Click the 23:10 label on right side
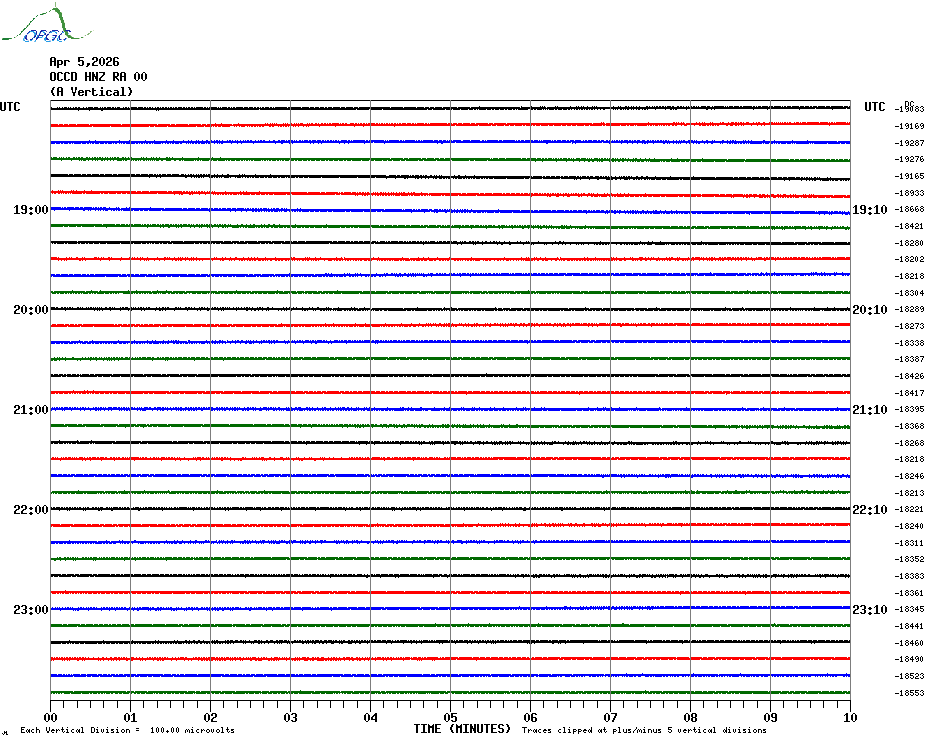The image size is (930, 744). click(x=870, y=610)
